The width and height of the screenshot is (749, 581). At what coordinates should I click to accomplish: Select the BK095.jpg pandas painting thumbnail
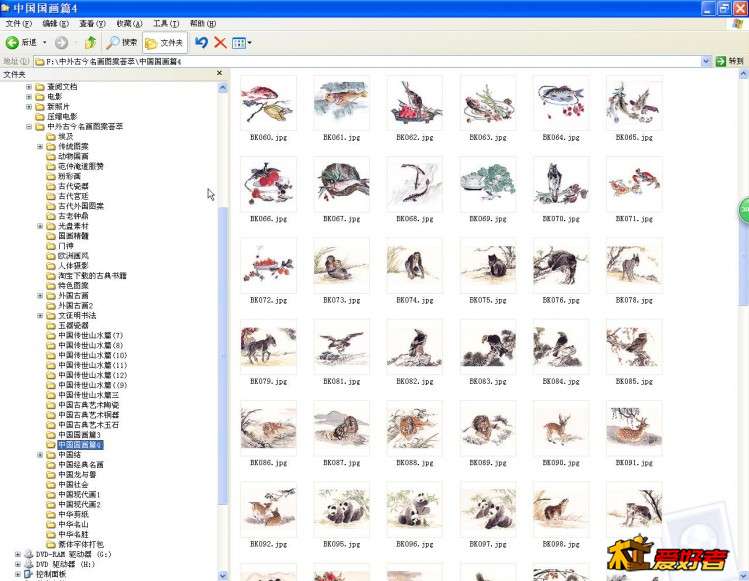click(342, 509)
